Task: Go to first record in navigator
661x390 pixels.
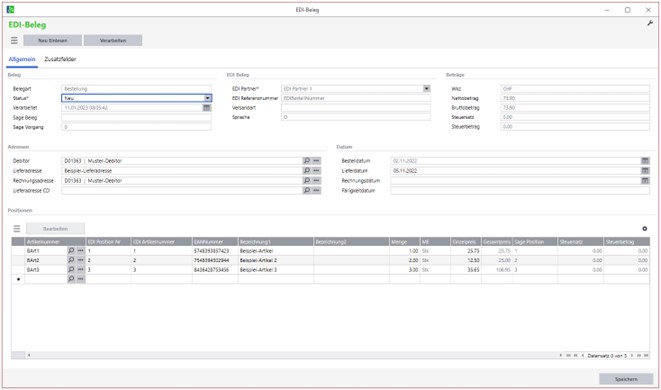Action: (x=568, y=355)
